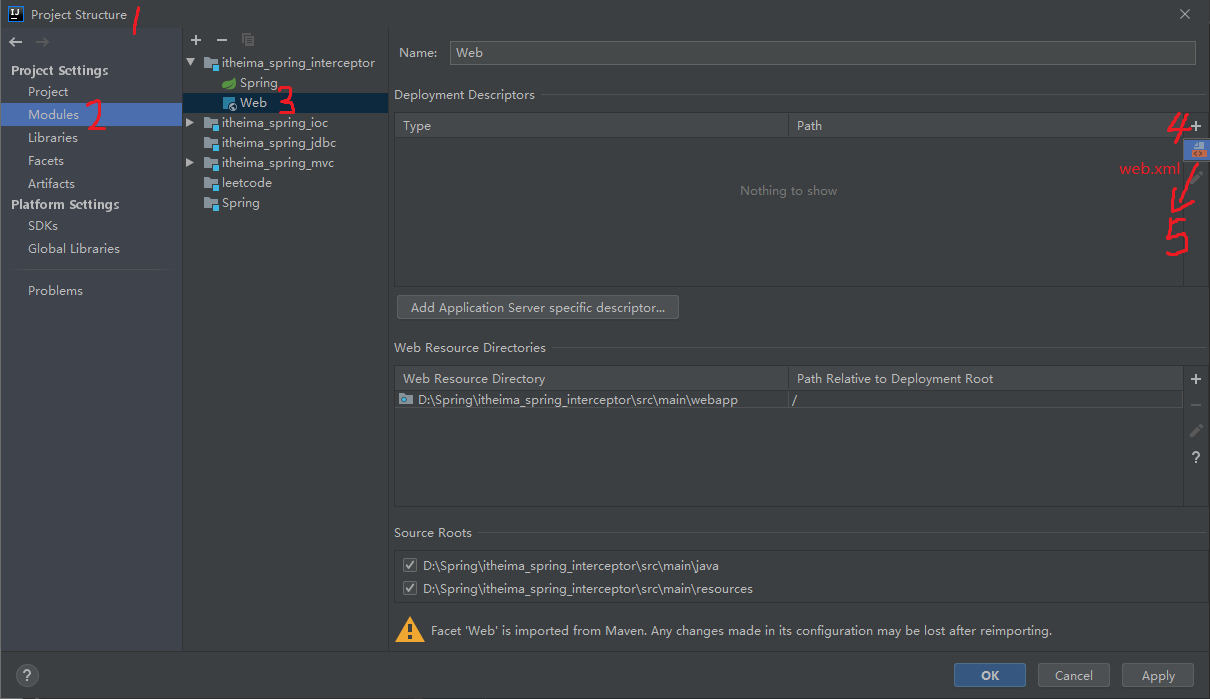The height and width of the screenshot is (699, 1210).
Task: Add a deployment descriptor with the plus icon
Action: (1196, 126)
